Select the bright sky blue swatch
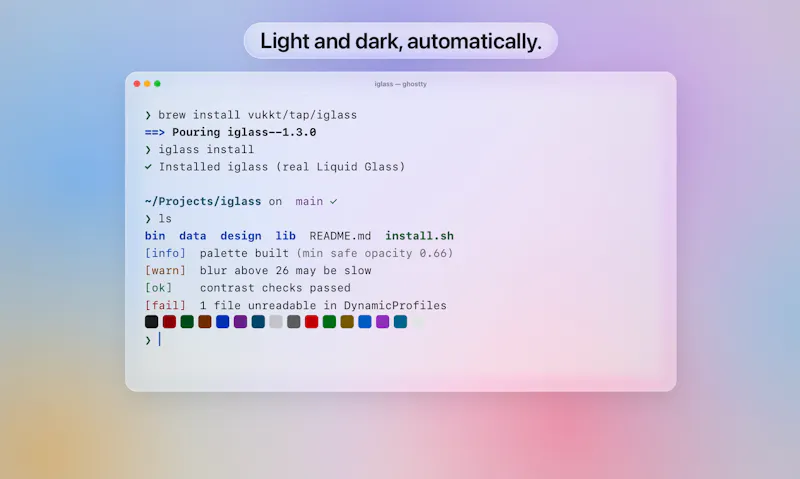The image size is (800, 479). tap(365, 322)
